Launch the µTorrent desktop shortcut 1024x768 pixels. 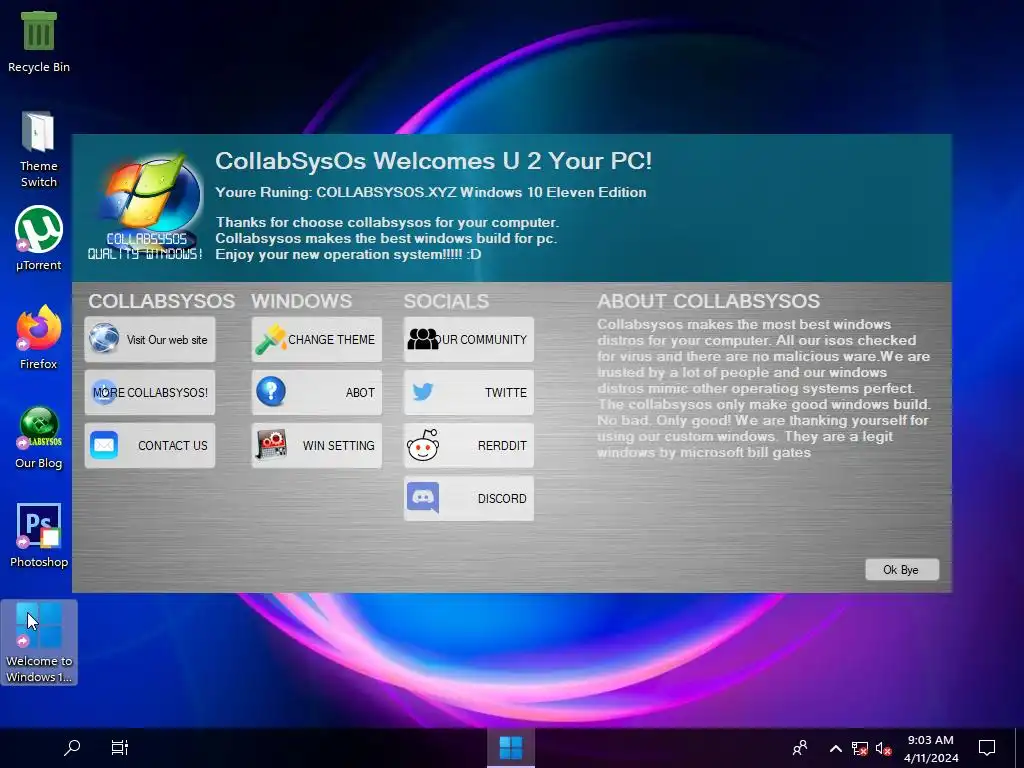click(x=39, y=239)
